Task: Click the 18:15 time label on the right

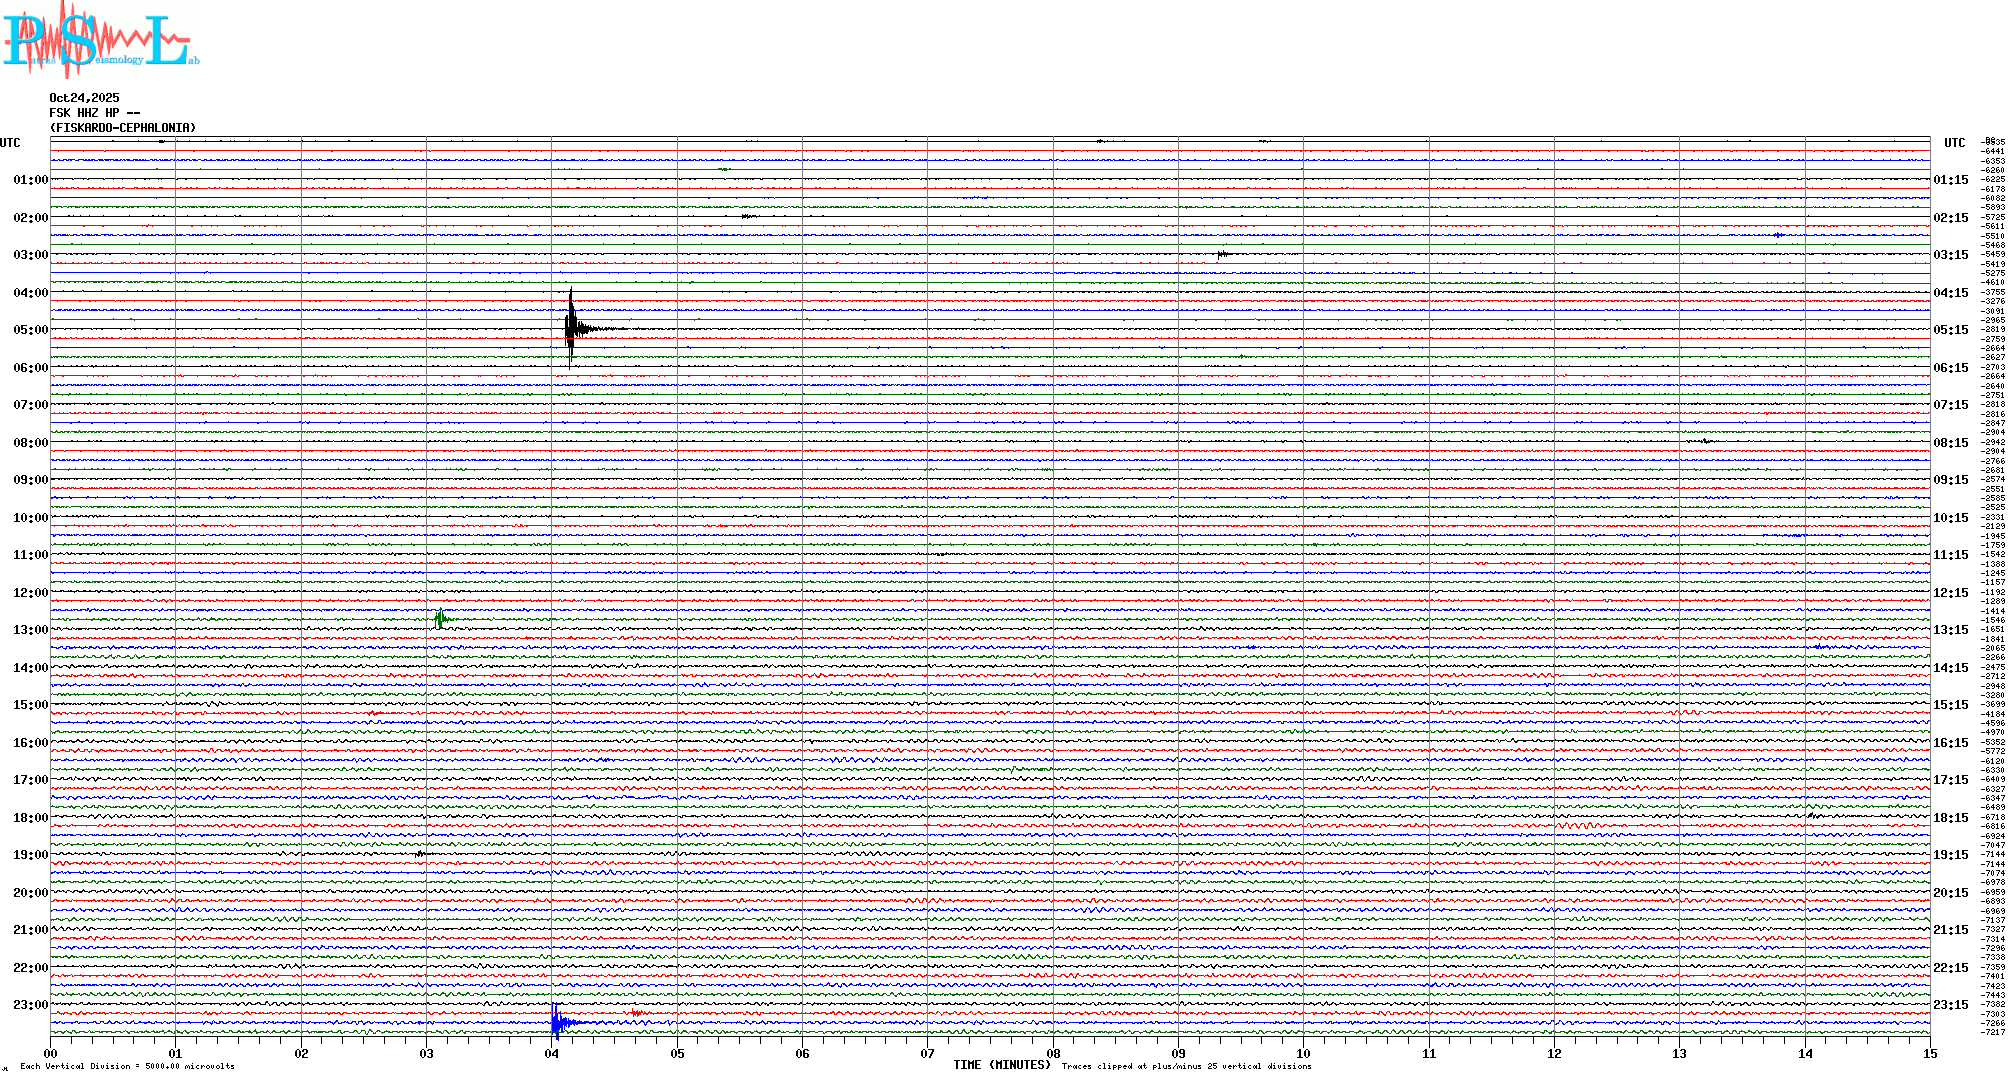Action: pyautogui.click(x=1951, y=818)
